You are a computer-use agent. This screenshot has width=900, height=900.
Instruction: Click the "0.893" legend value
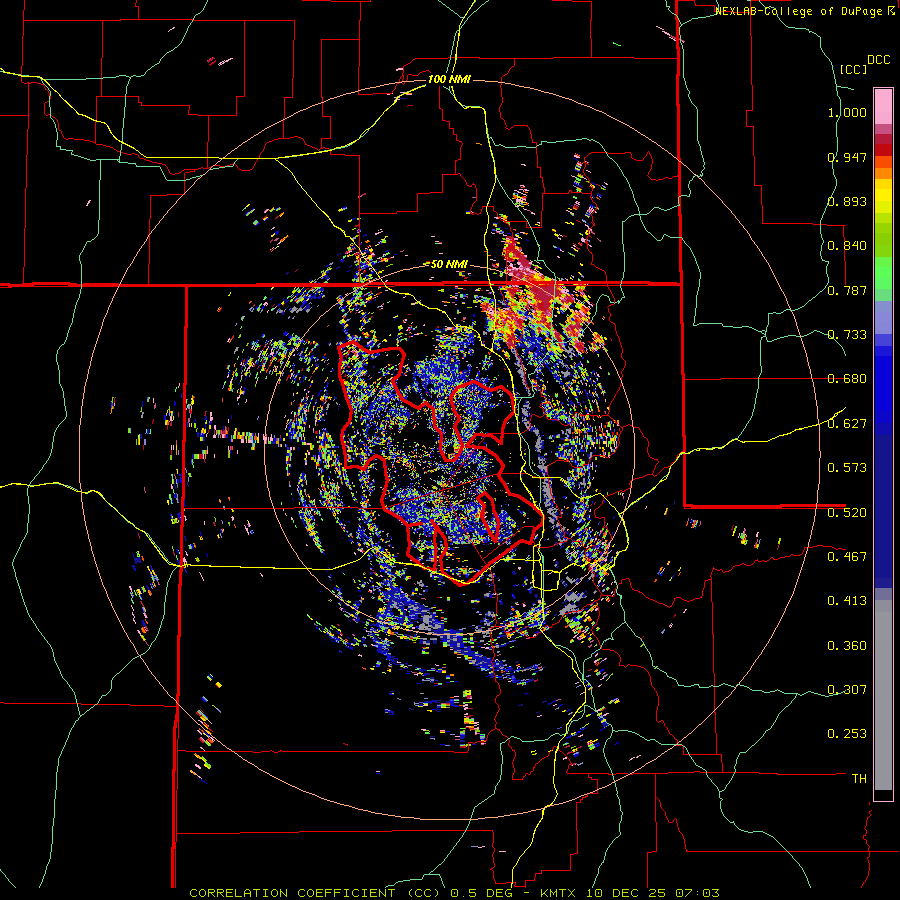click(847, 201)
